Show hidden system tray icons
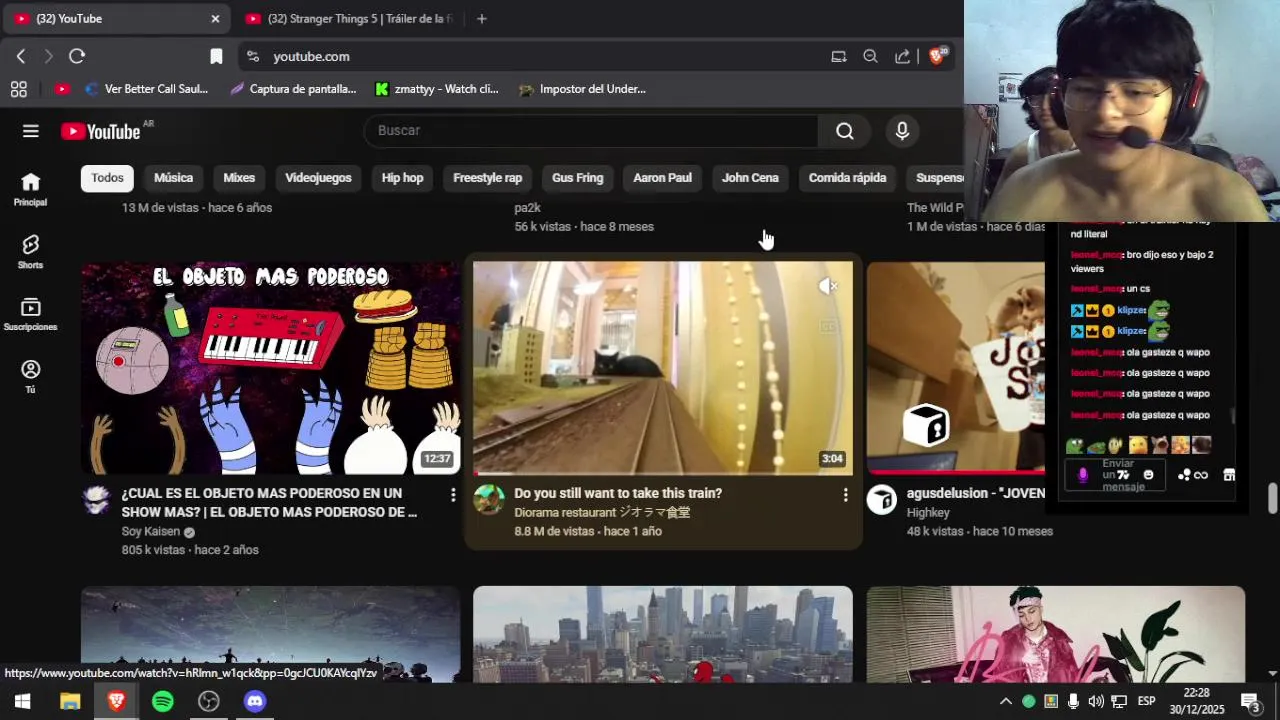Viewport: 1280px width, 720px height. pyautogui.click(x=1006, y=701)
